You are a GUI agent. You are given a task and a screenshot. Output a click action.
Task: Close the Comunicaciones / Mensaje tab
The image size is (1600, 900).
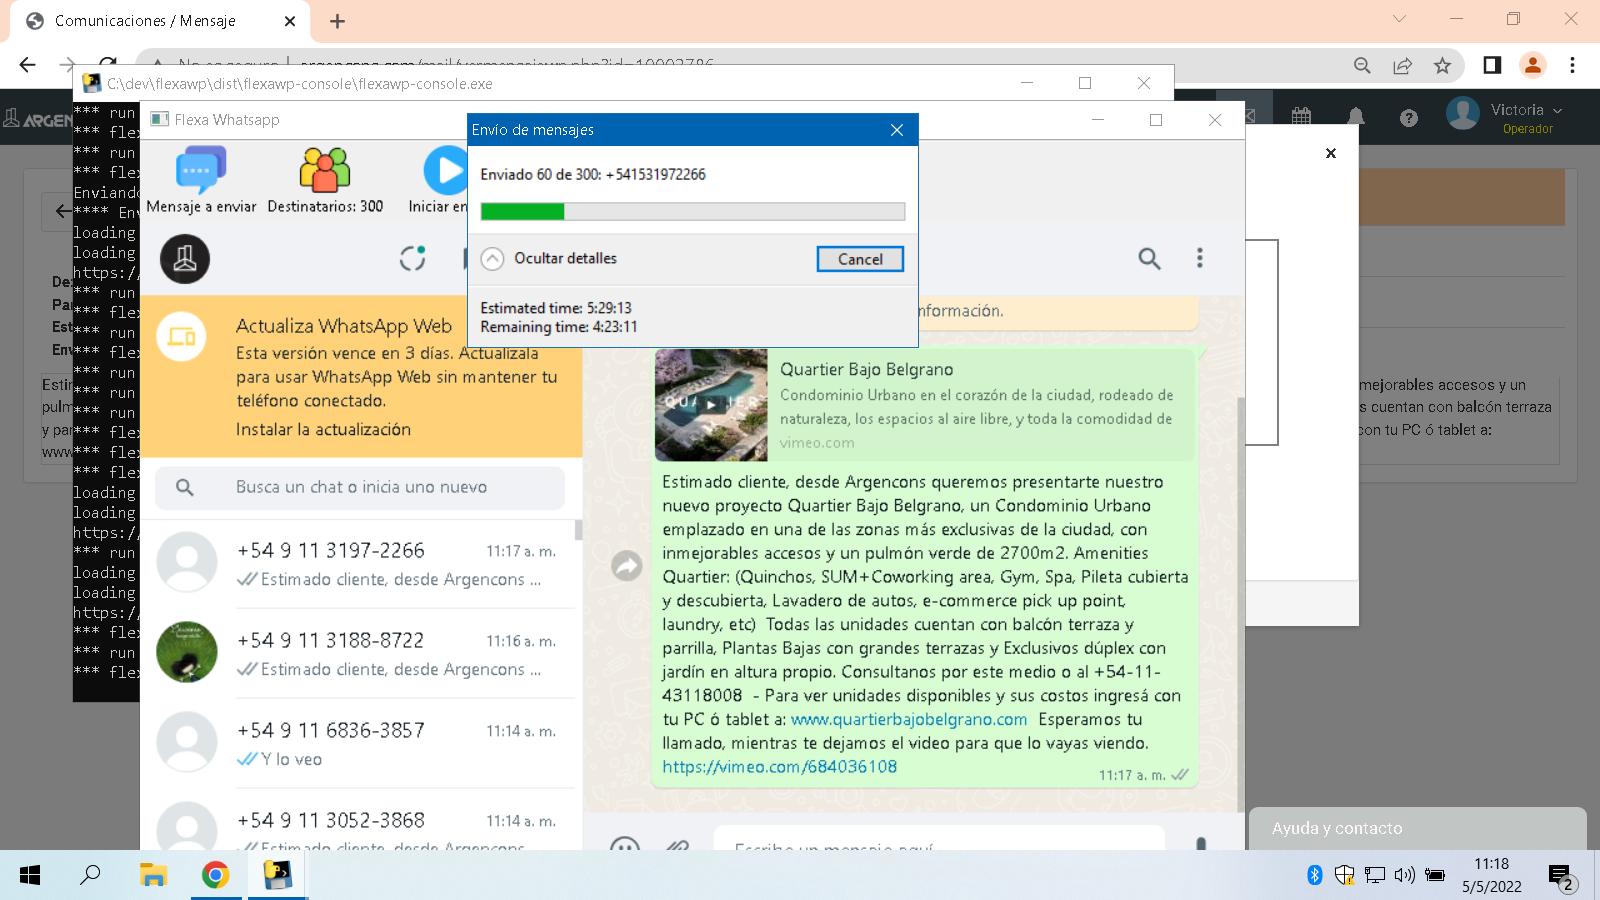pyautogui.click(x=290, y=21)
